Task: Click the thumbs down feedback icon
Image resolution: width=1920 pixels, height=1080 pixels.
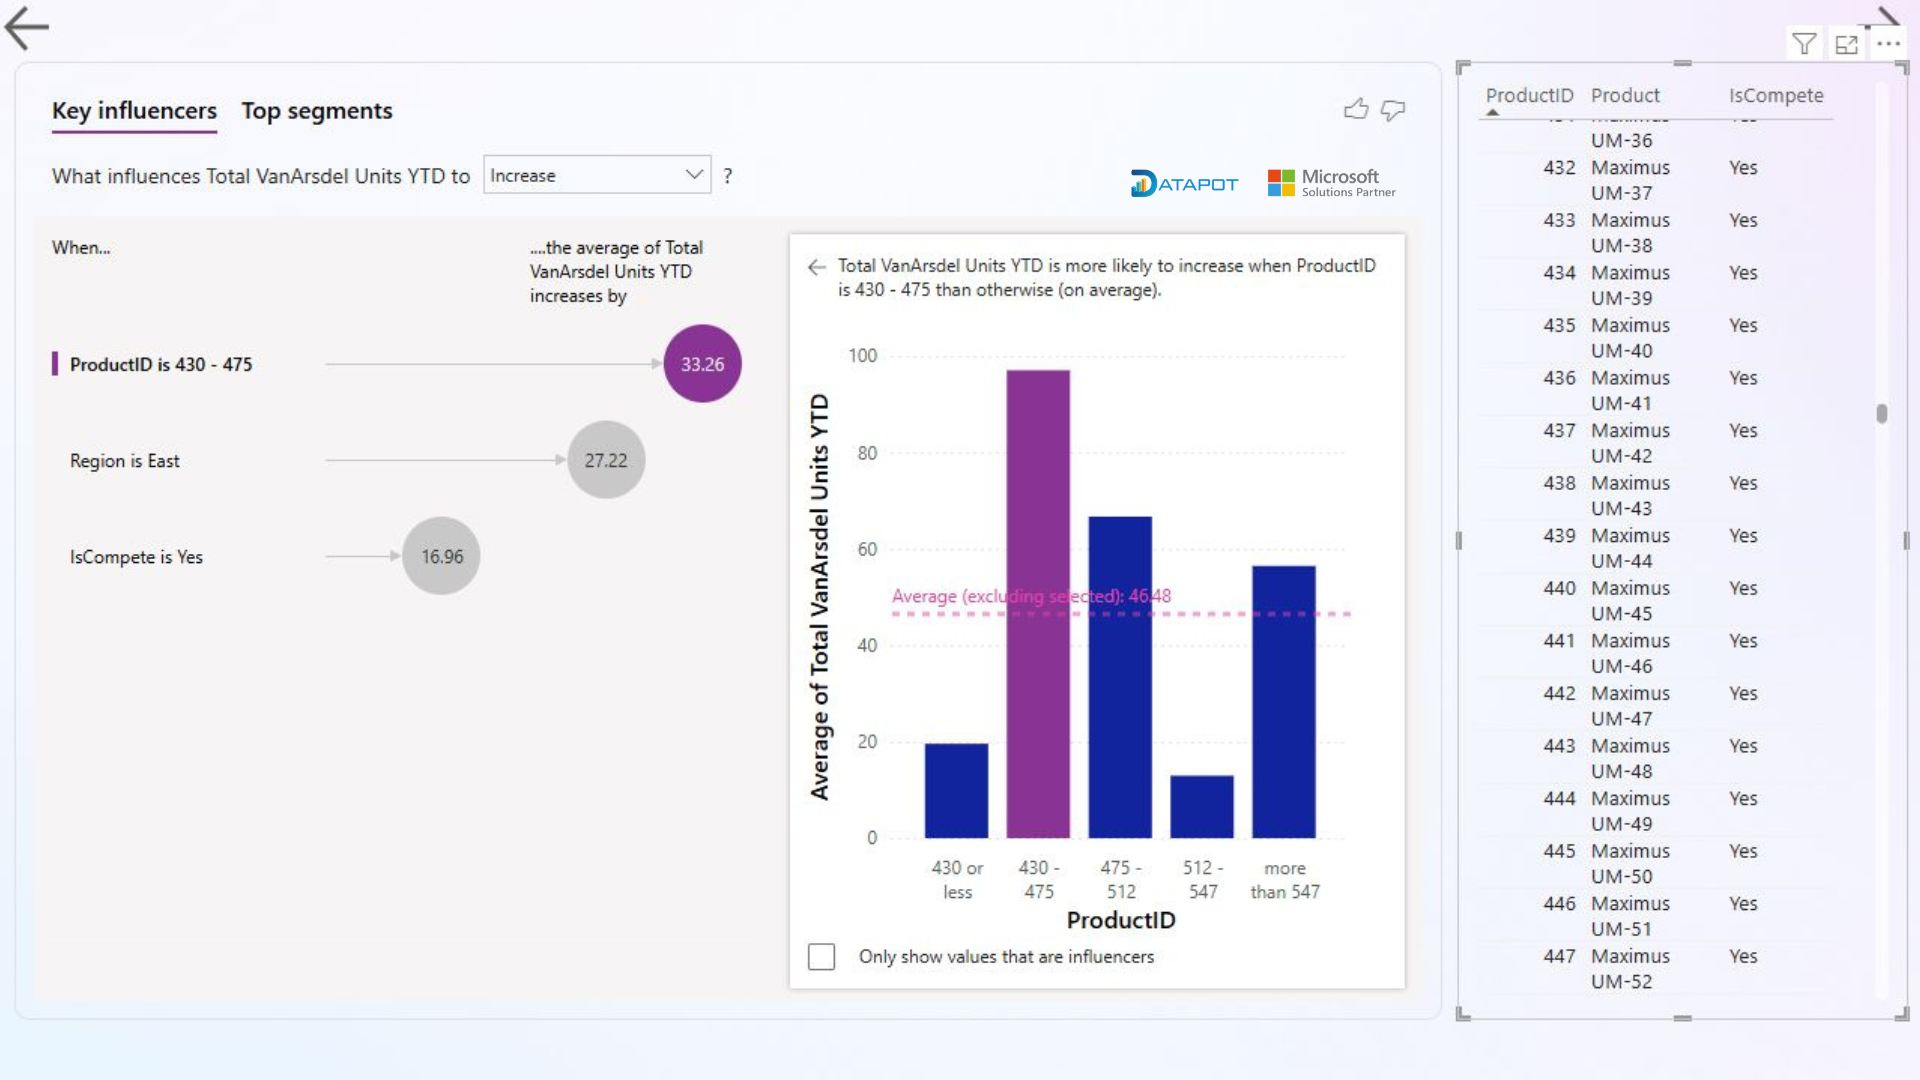Action: [x=1393, y=110]
